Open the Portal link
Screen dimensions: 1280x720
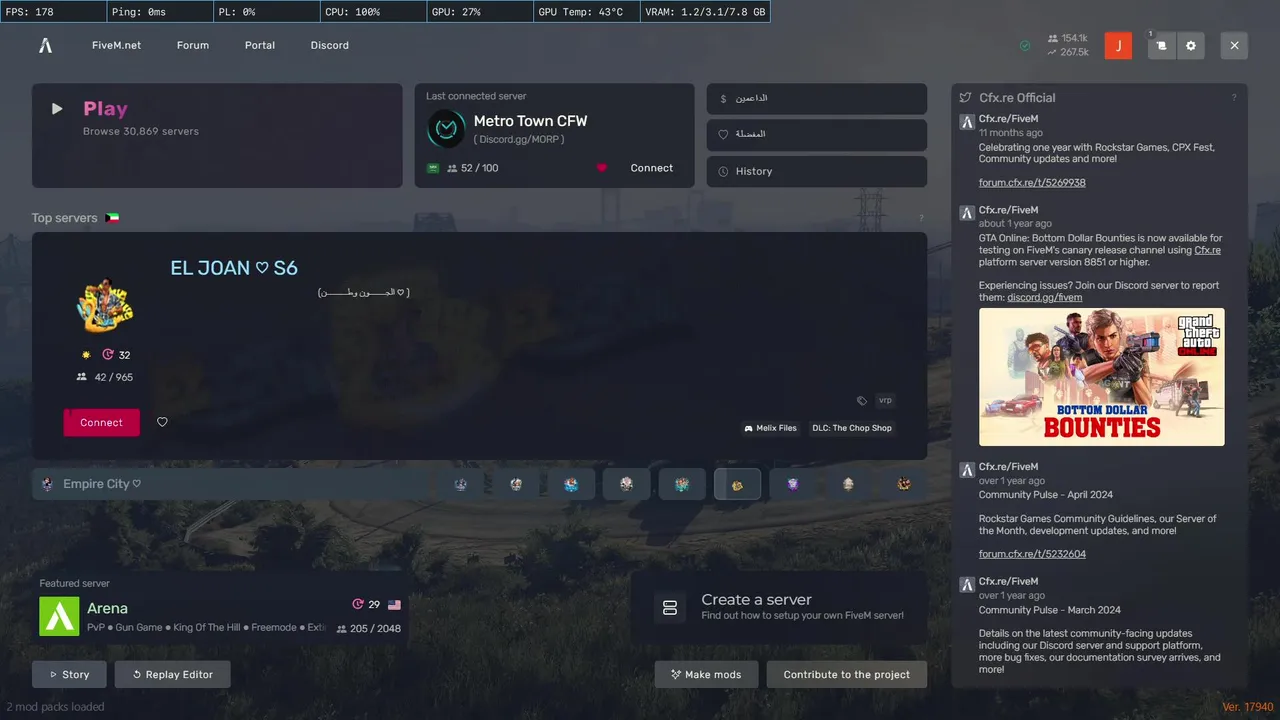260,45
